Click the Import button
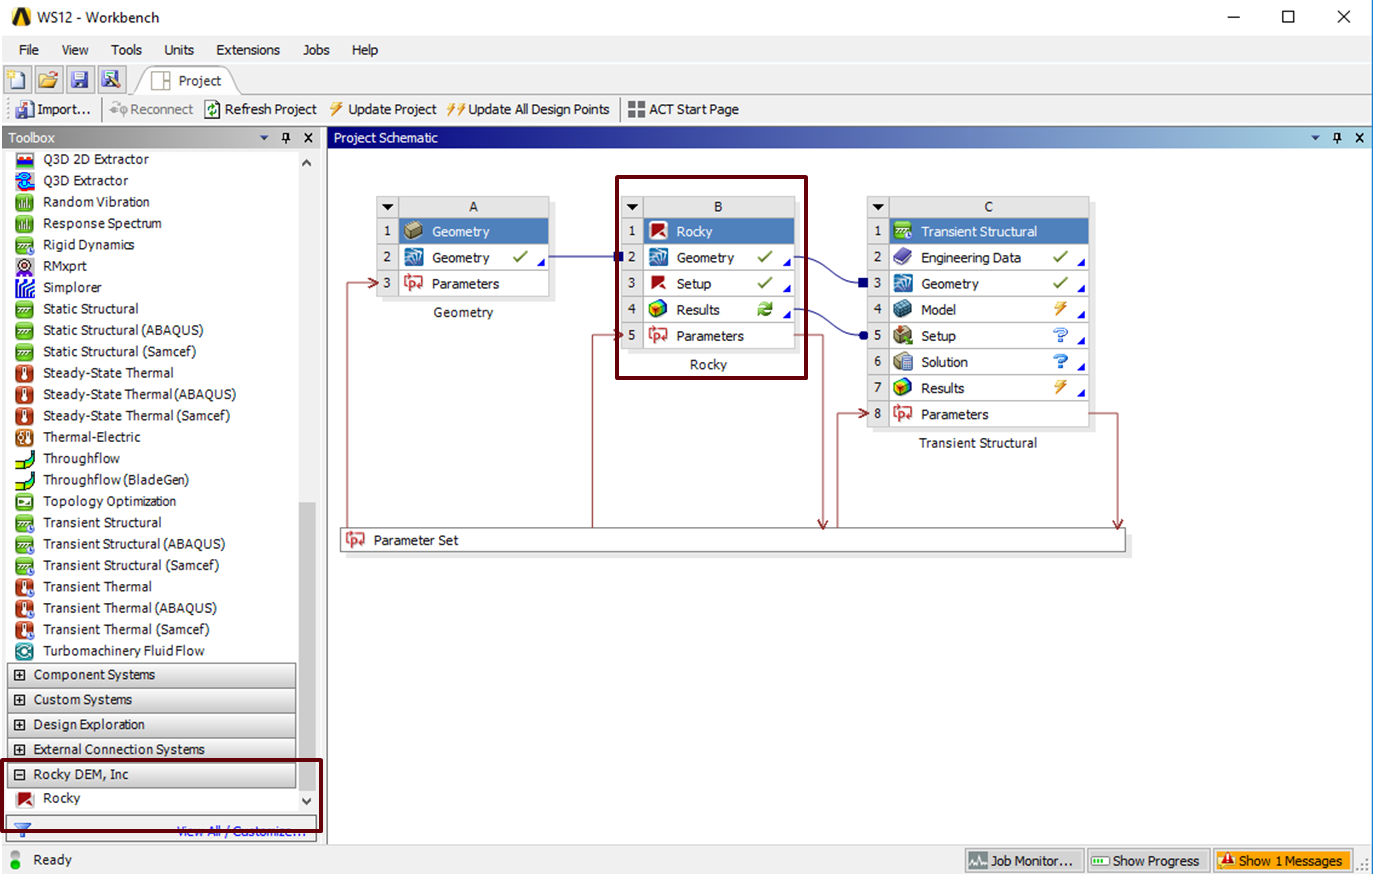The width and height of the screenshot is (1373, 874). tap(54, 109)
